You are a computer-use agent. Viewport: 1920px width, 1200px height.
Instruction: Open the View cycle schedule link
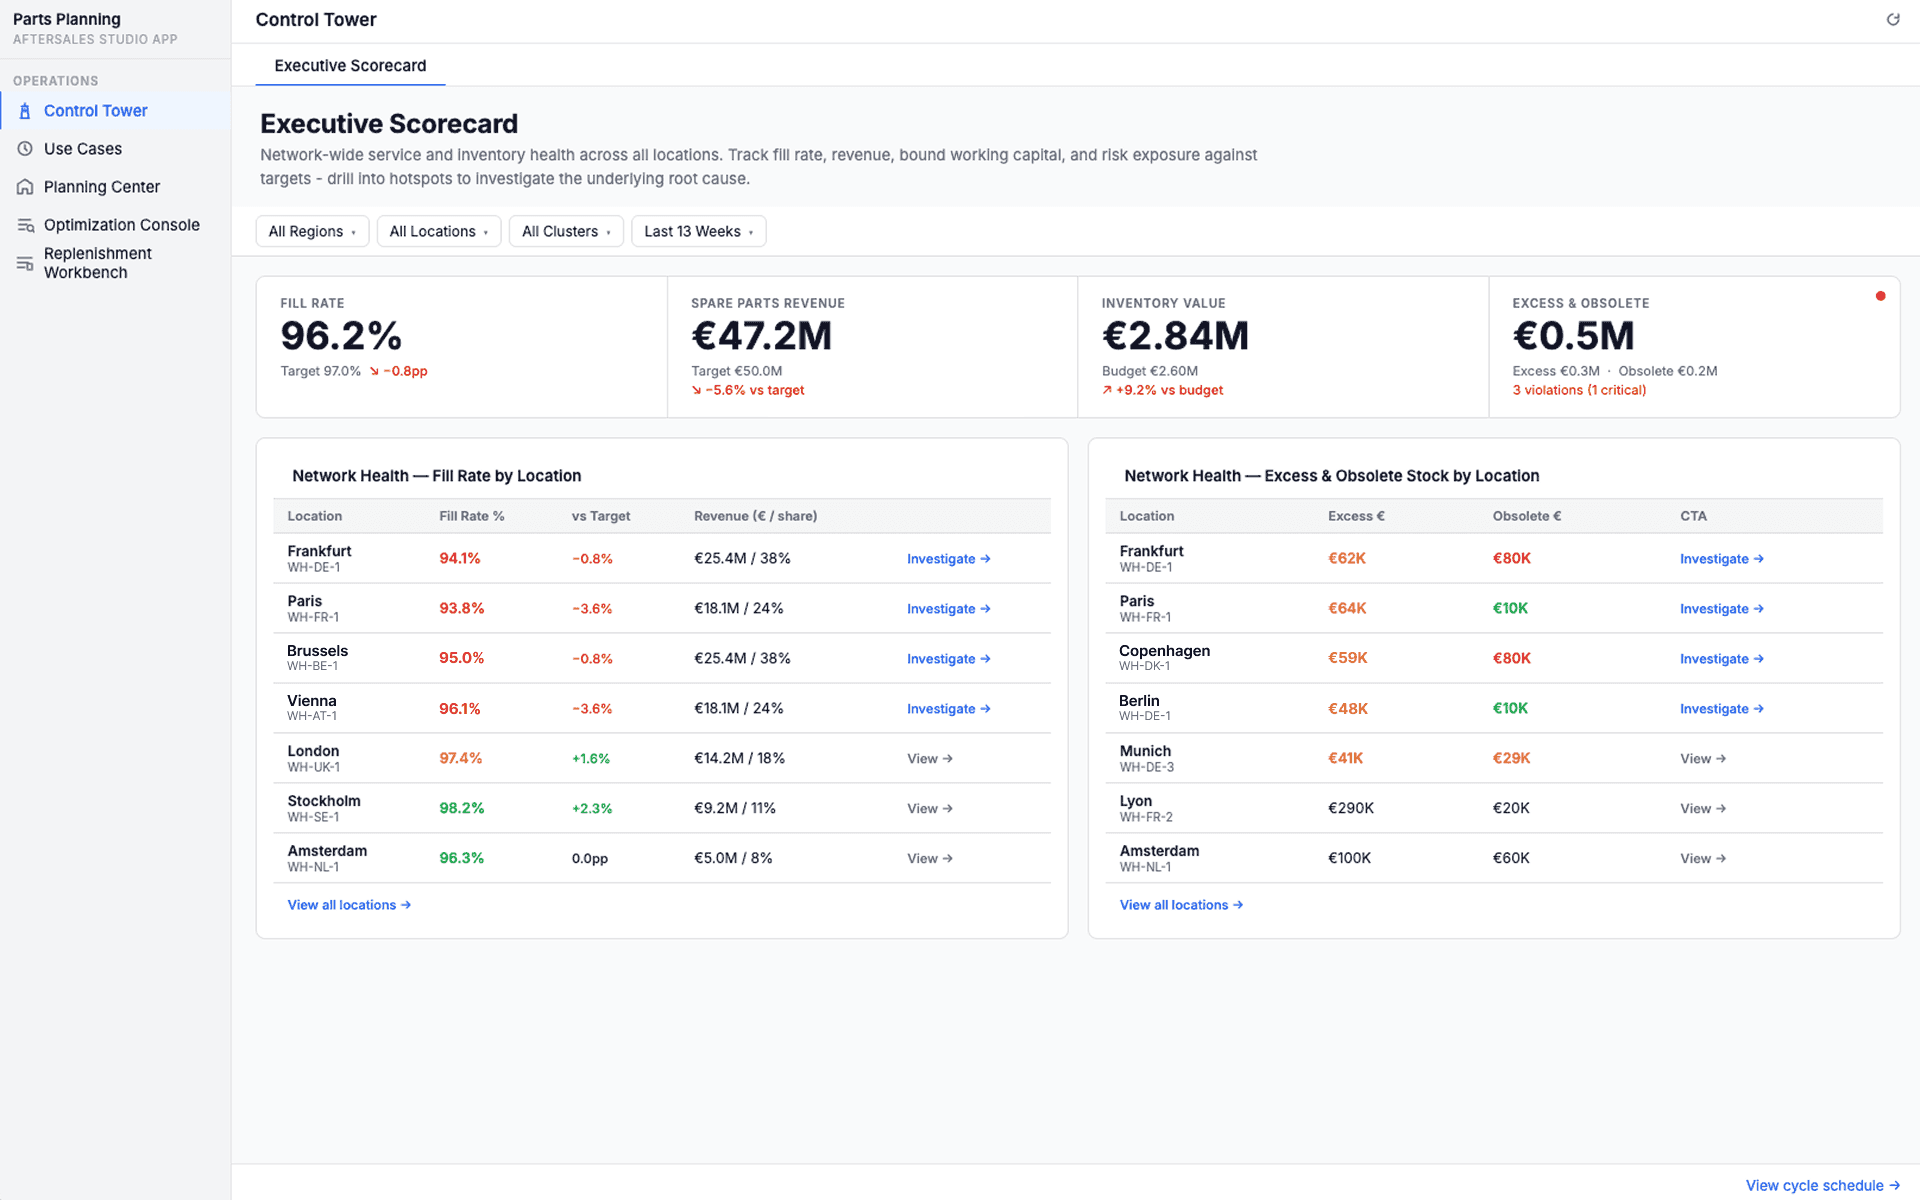tap(1822, 1185)
